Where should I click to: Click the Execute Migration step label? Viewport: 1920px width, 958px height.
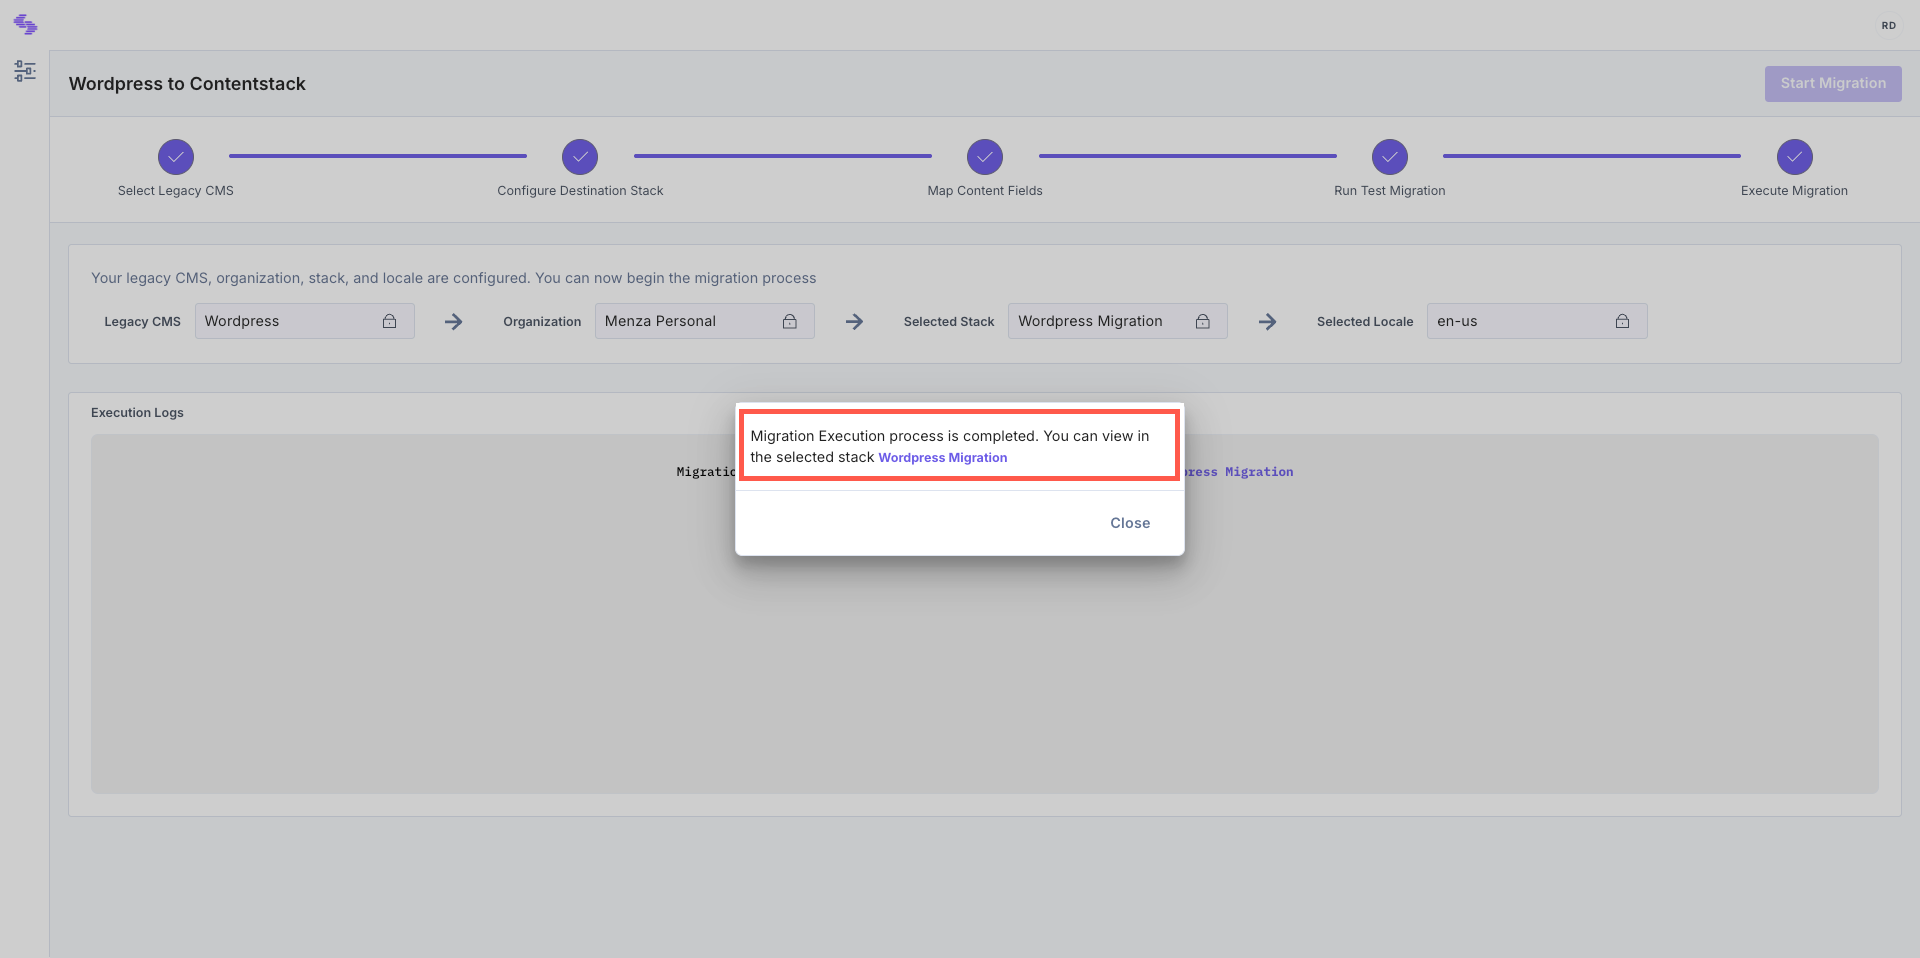pos(1794,191)
